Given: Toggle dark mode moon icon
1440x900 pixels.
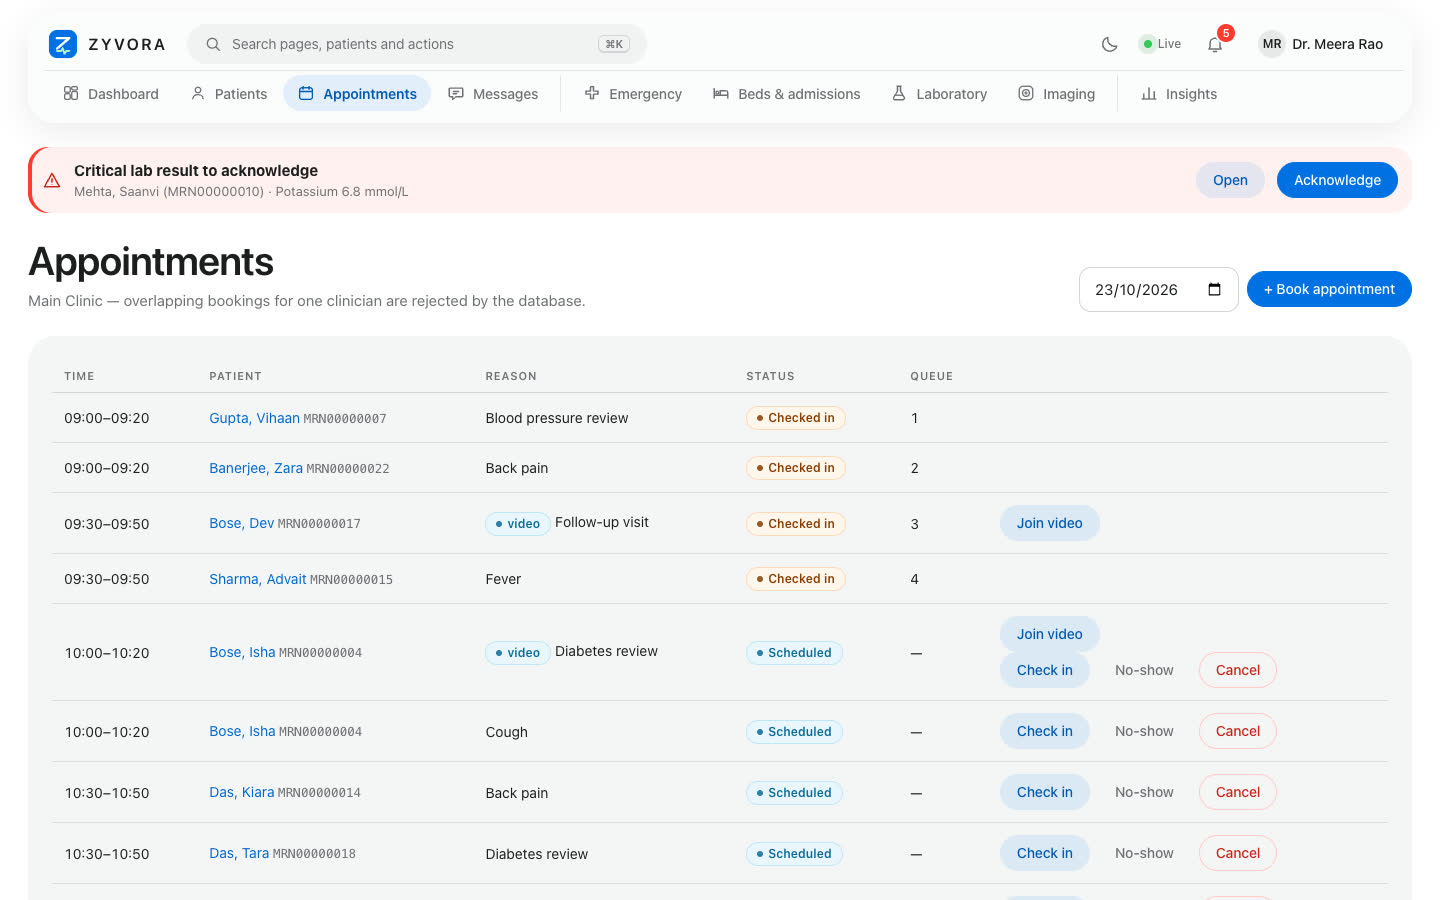Looking at the screenshot, I should click(1109, 44).
